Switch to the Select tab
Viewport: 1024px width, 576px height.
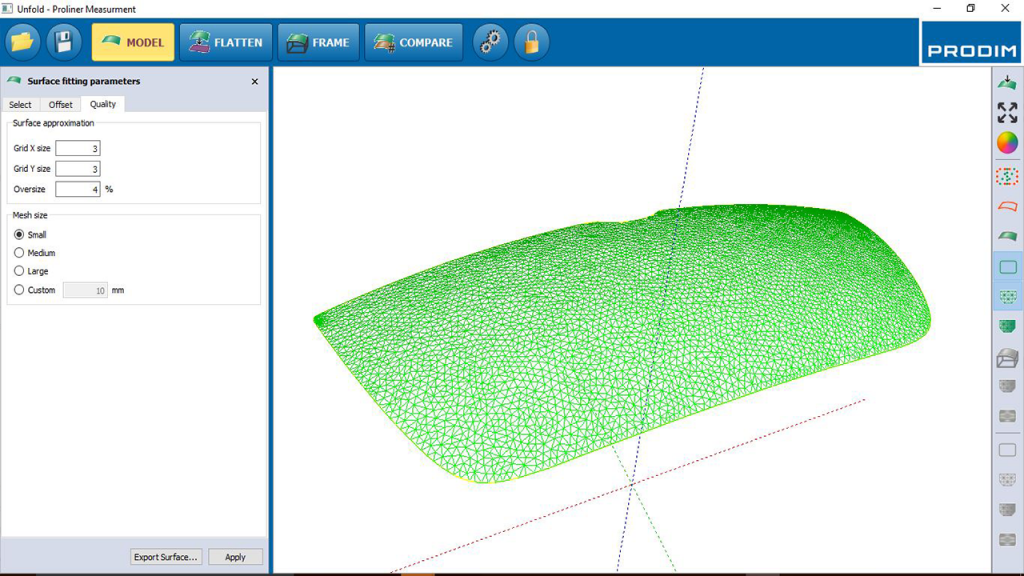pos(20,104)
